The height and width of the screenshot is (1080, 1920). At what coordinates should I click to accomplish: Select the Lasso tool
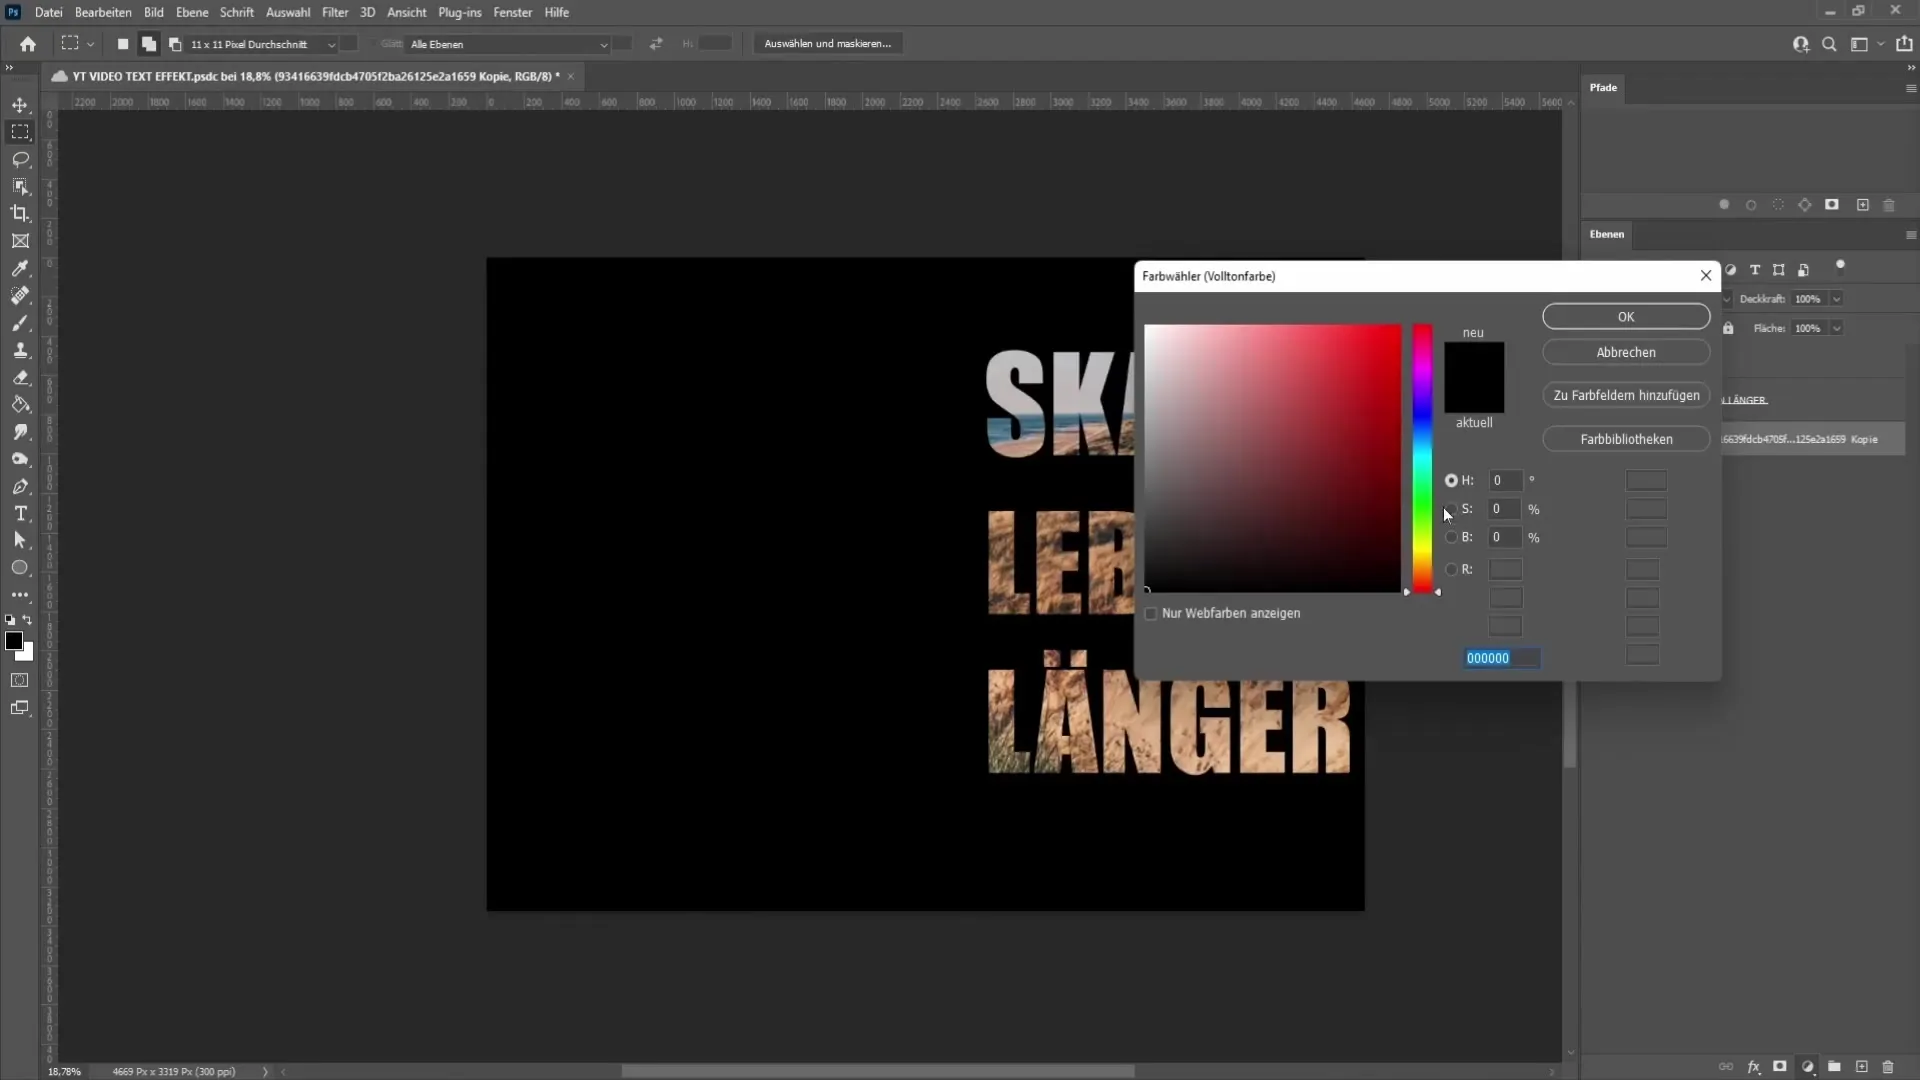tap(20, 159)
